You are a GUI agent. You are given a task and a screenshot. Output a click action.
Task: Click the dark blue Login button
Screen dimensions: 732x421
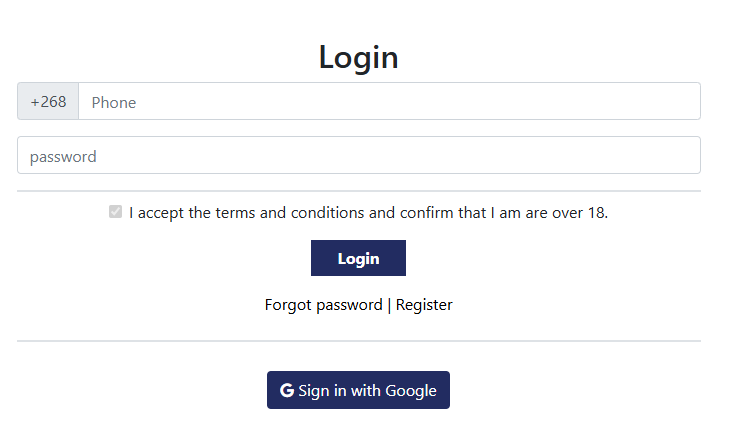358,258
